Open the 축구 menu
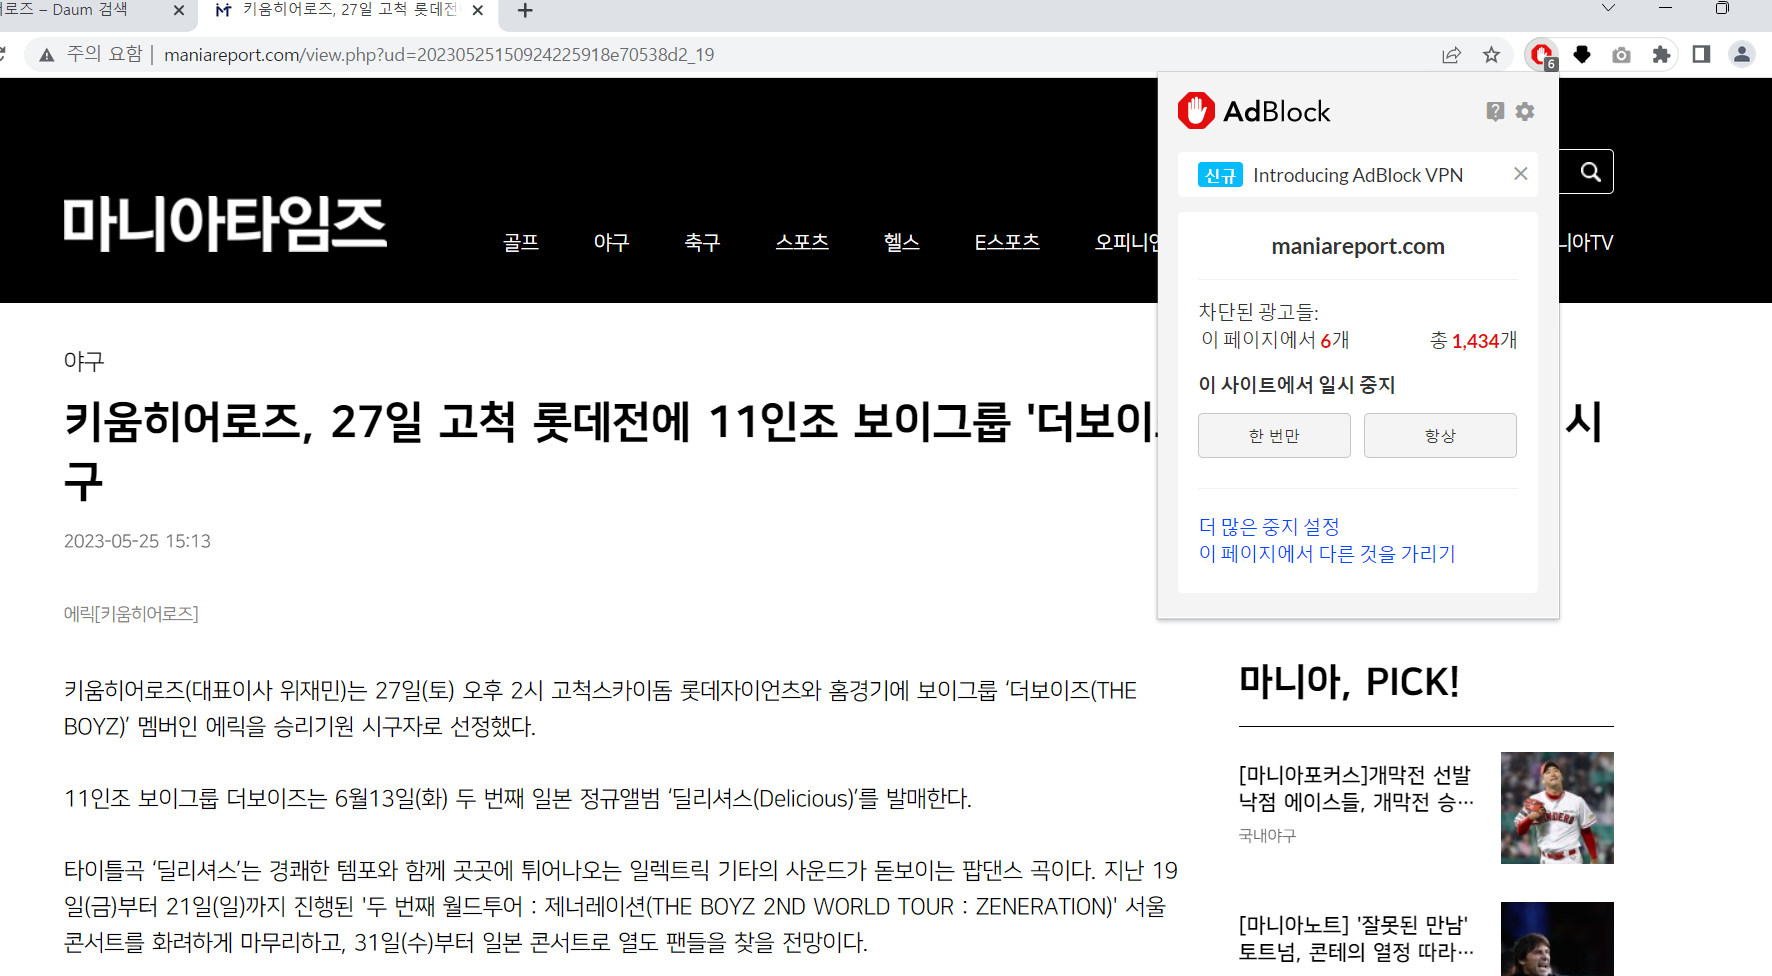 (702, 242)
